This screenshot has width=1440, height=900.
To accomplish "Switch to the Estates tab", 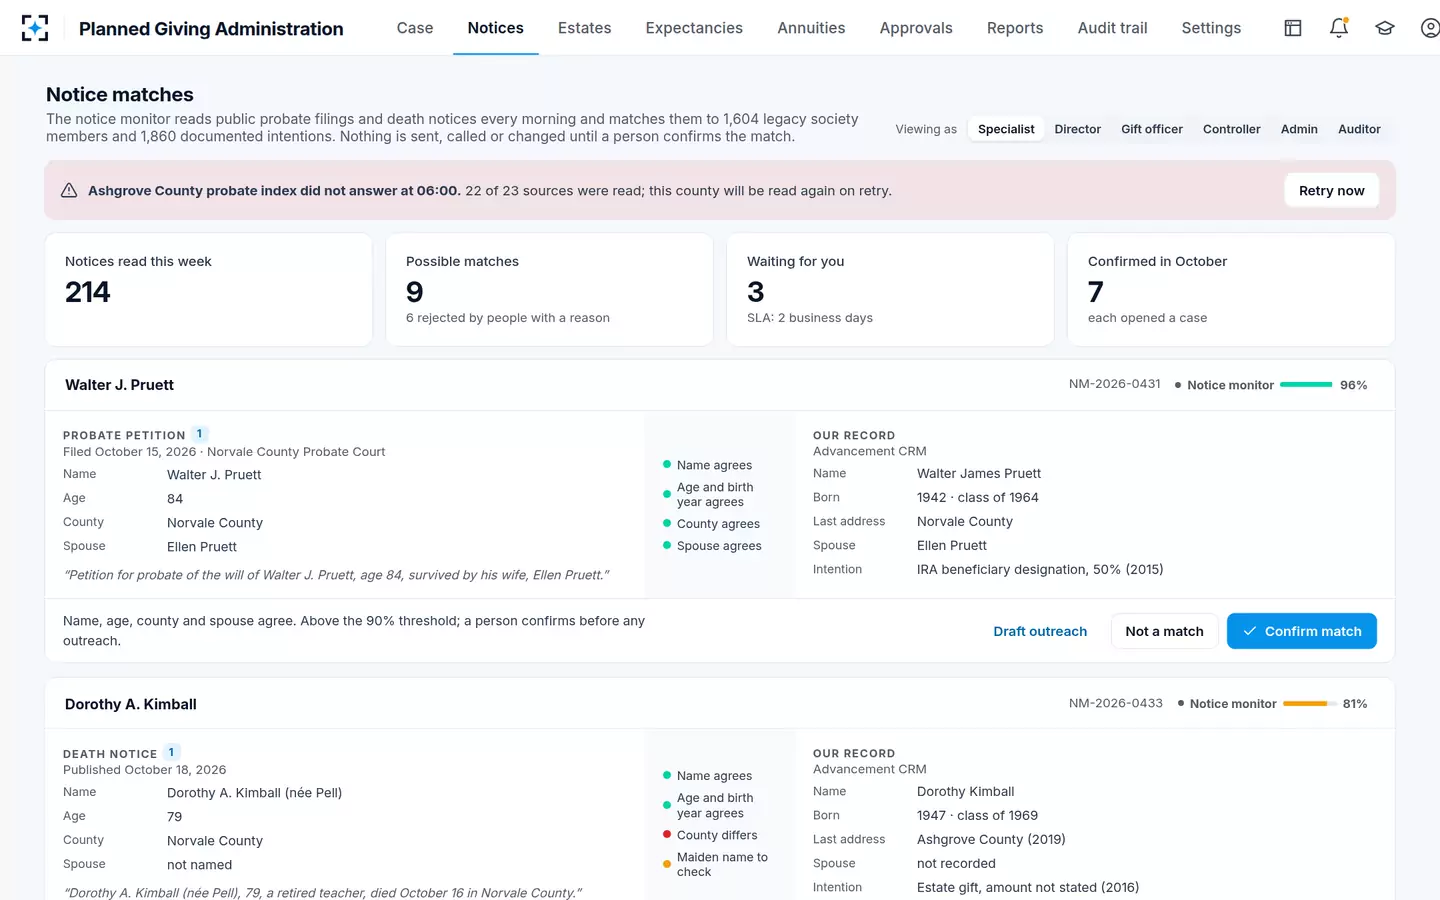I will (x=584, y=28).
